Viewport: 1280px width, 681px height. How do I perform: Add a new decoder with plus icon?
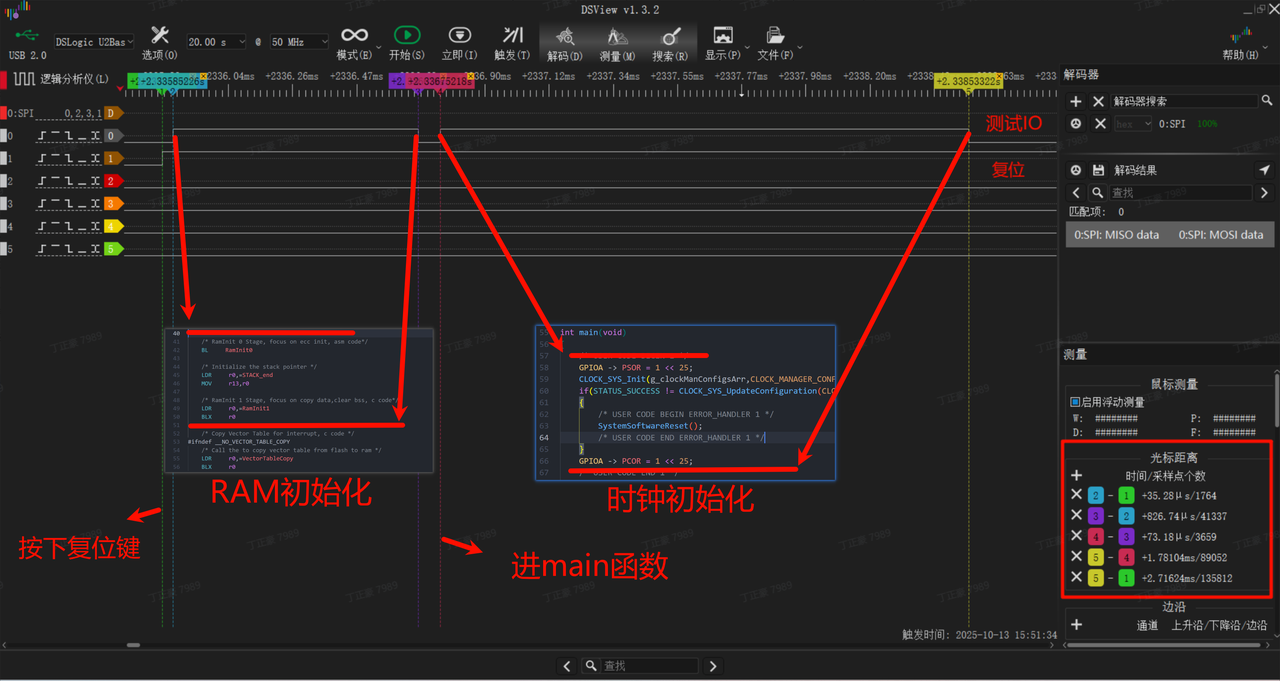click(x=1076, y=101)
